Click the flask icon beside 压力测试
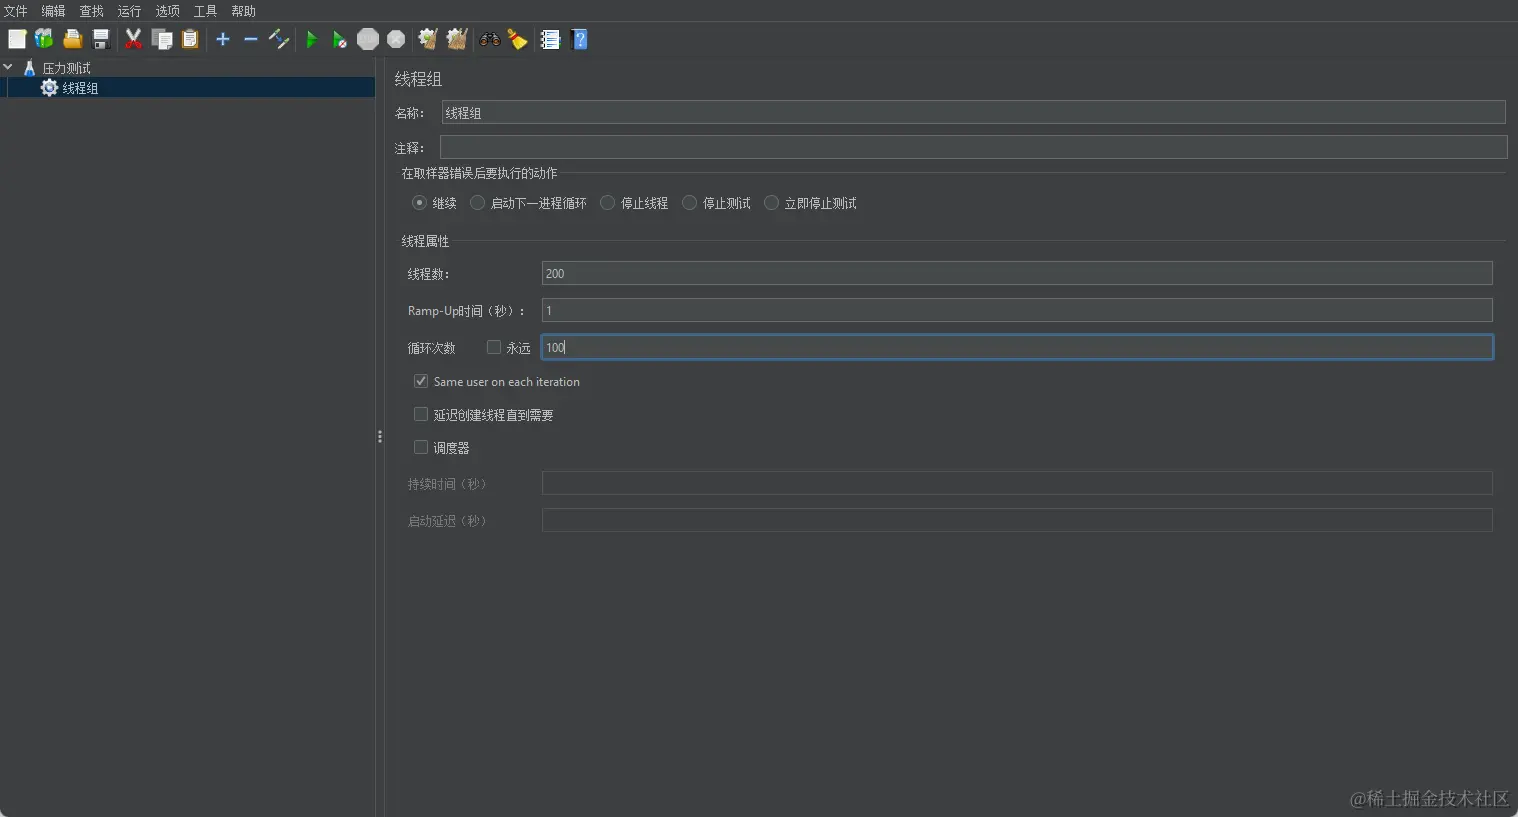 coord(29,68)
